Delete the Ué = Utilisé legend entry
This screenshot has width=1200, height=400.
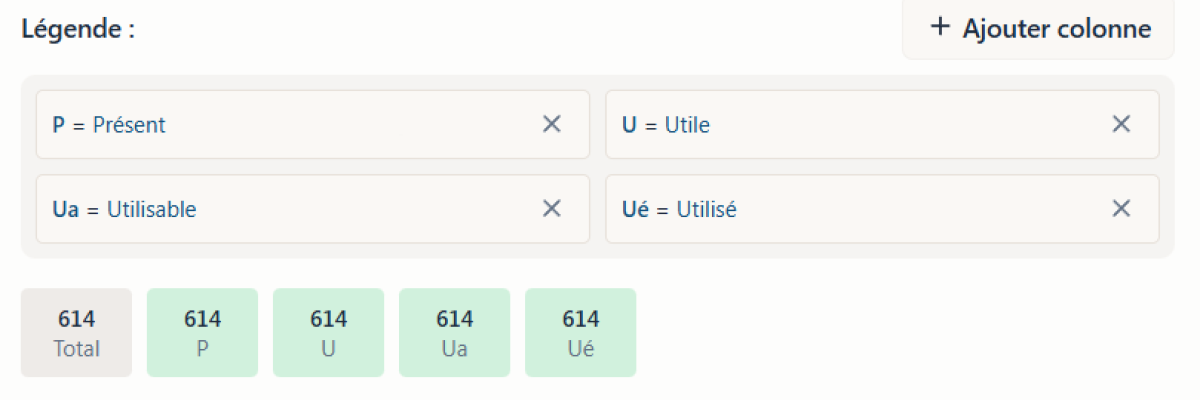point(1121,208)
